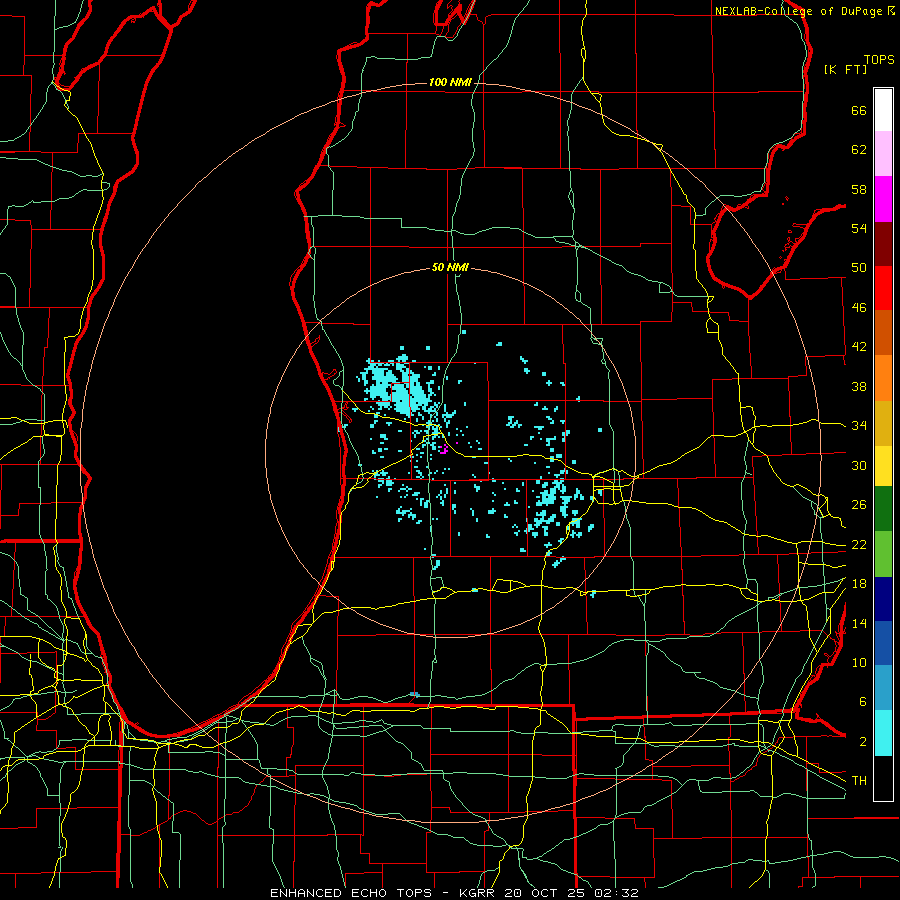Select the bright red legend swatch
The image size is (900, 900).
(883, 288)
